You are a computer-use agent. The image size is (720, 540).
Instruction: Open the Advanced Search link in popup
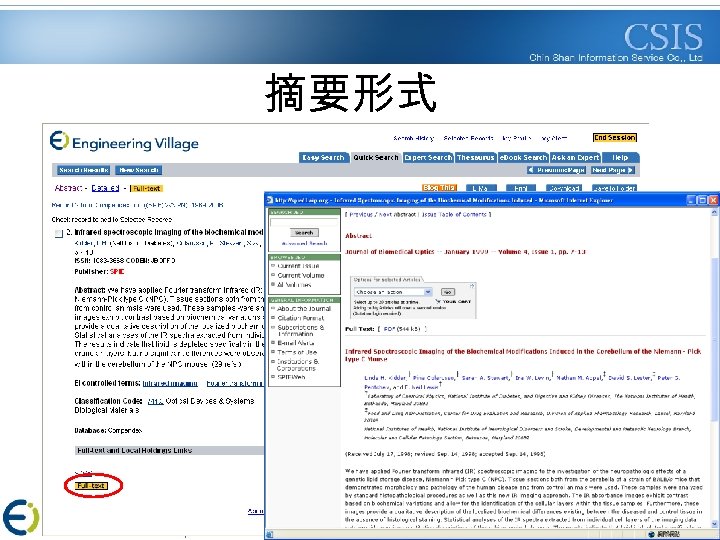(304, 243)
